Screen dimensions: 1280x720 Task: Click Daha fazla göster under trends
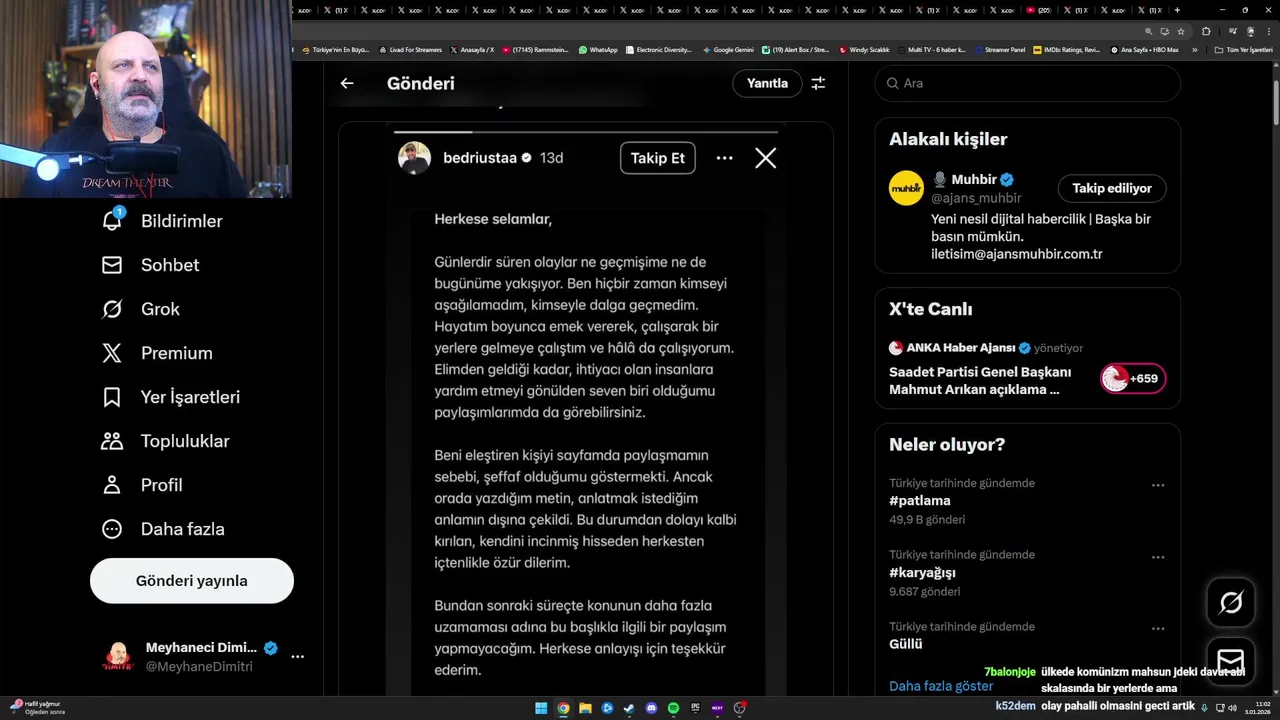click(x=941, y=686)
